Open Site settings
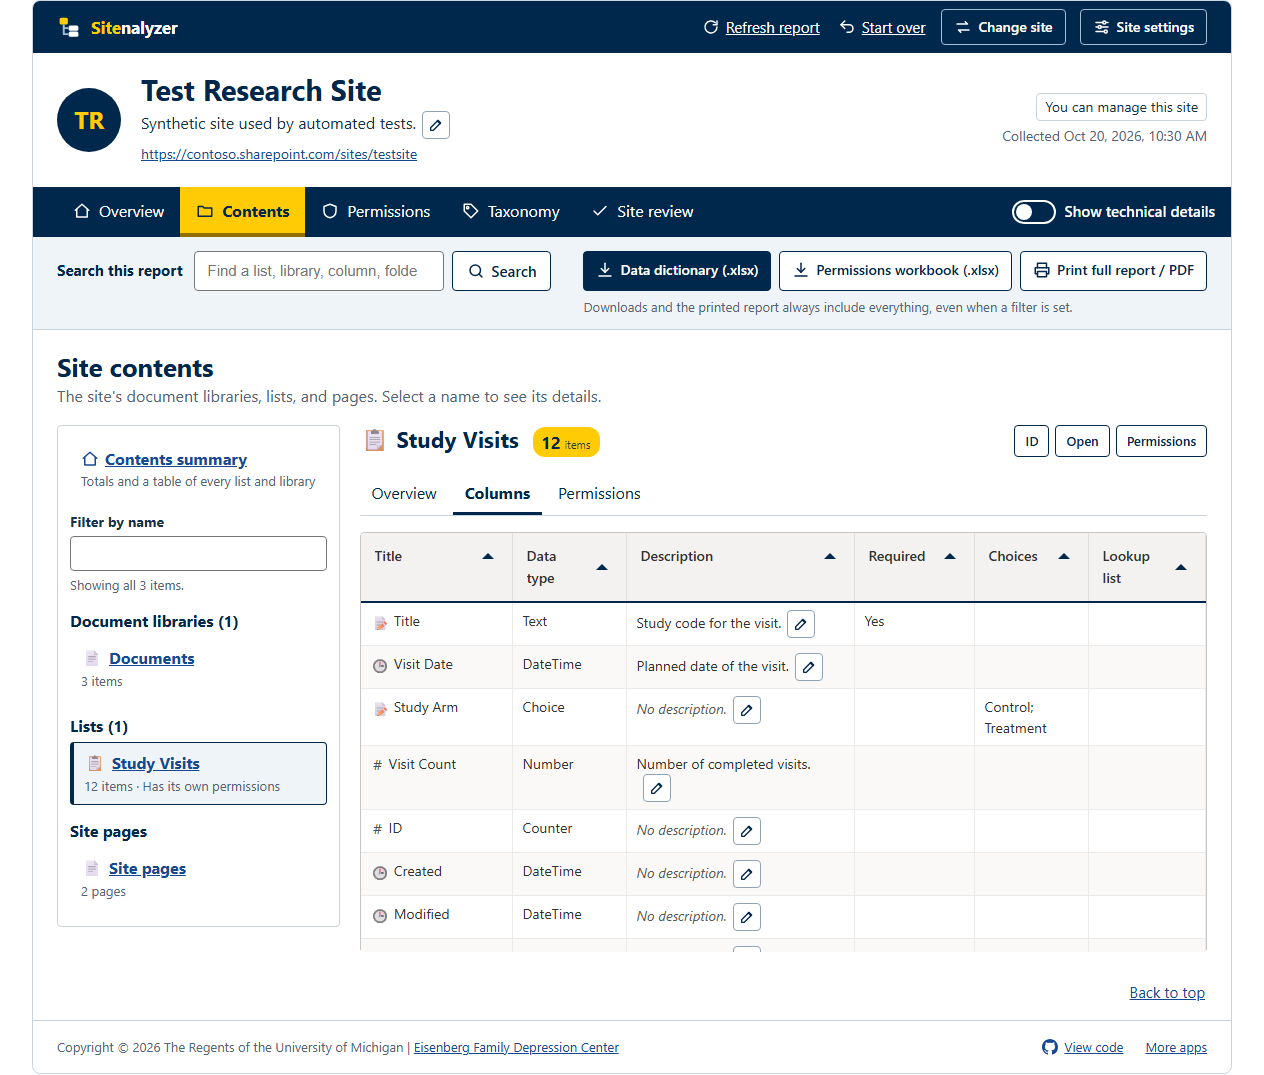The image size is (1264, 1075). [x=1143, y=28]
